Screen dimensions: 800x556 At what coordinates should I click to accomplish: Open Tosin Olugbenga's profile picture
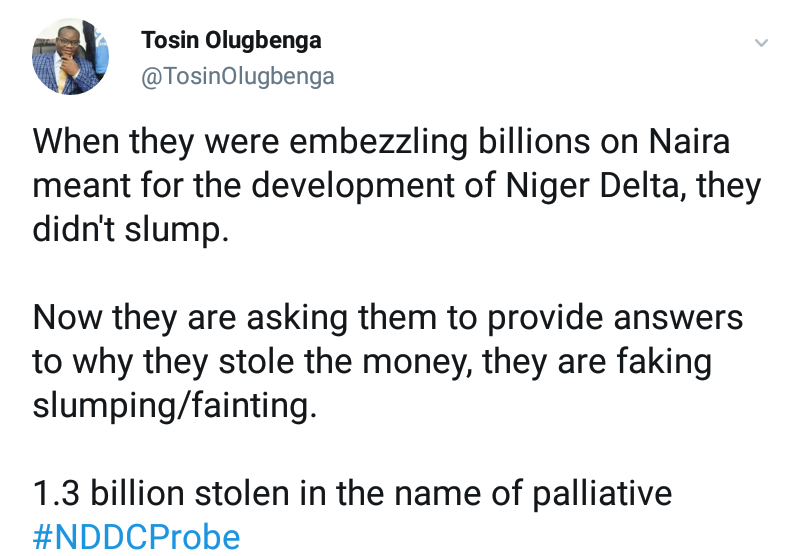70,58
